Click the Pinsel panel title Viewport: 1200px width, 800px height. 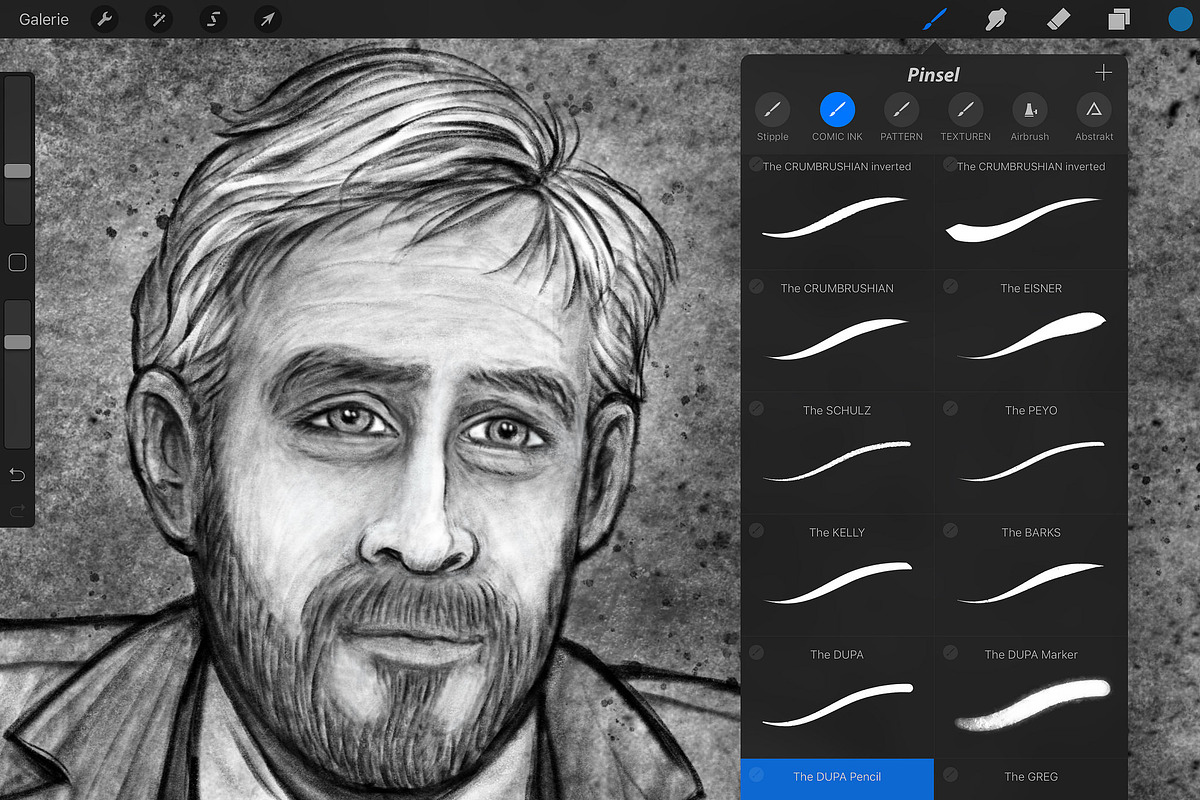[933, 75]
